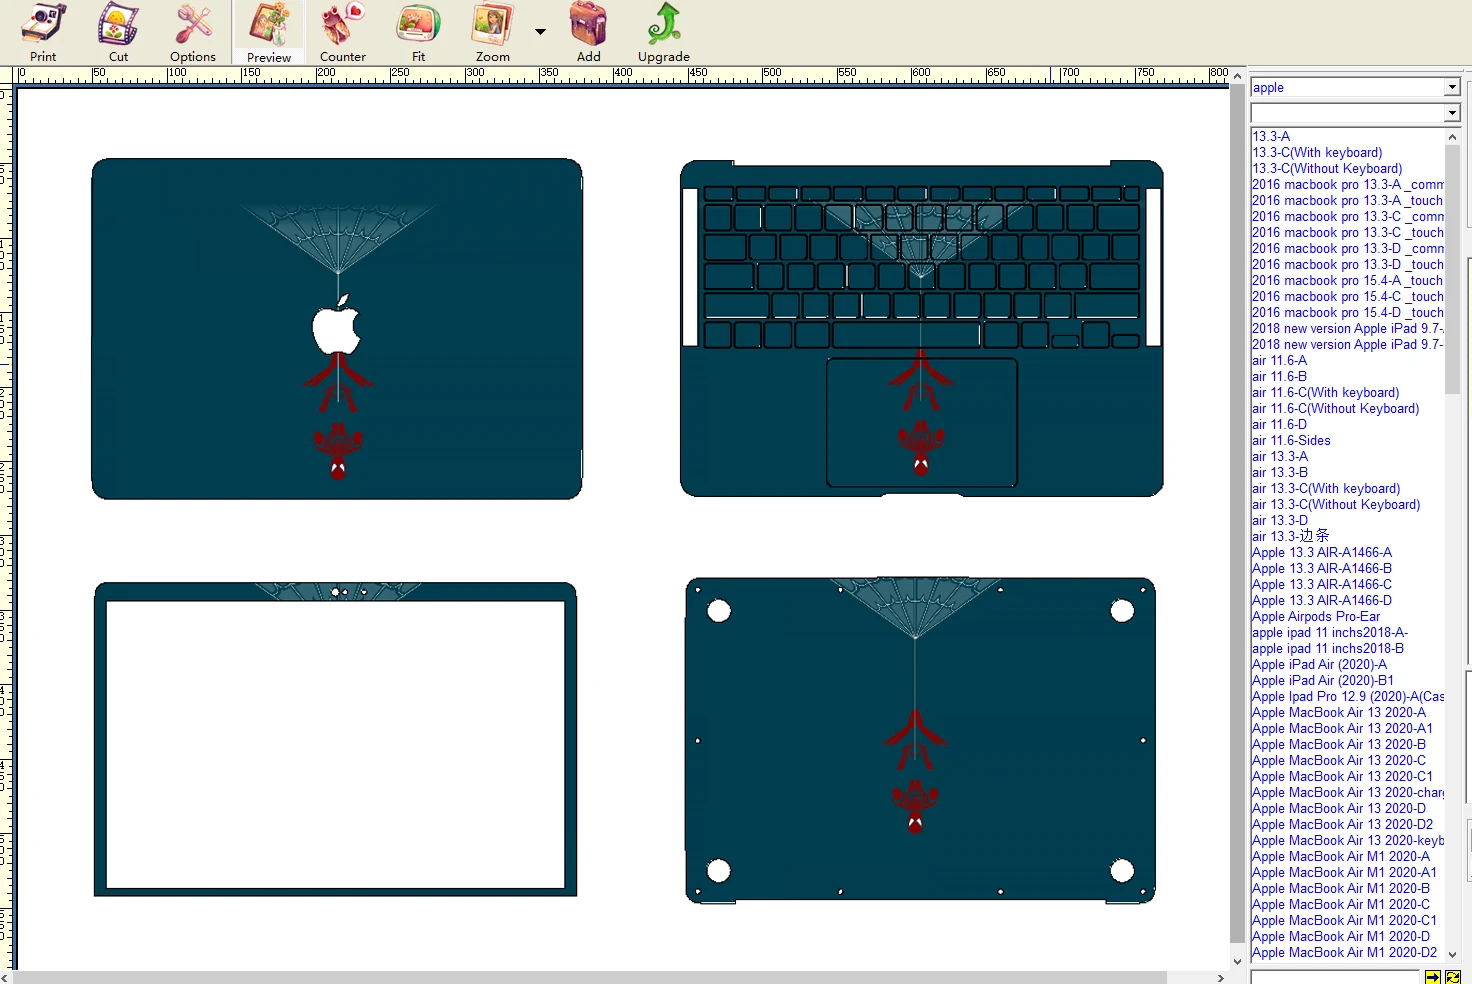Select 'Apple 13.3 AIR-A1466-C' entry
Viewport: 1472px width, 984px height.
1322,584
